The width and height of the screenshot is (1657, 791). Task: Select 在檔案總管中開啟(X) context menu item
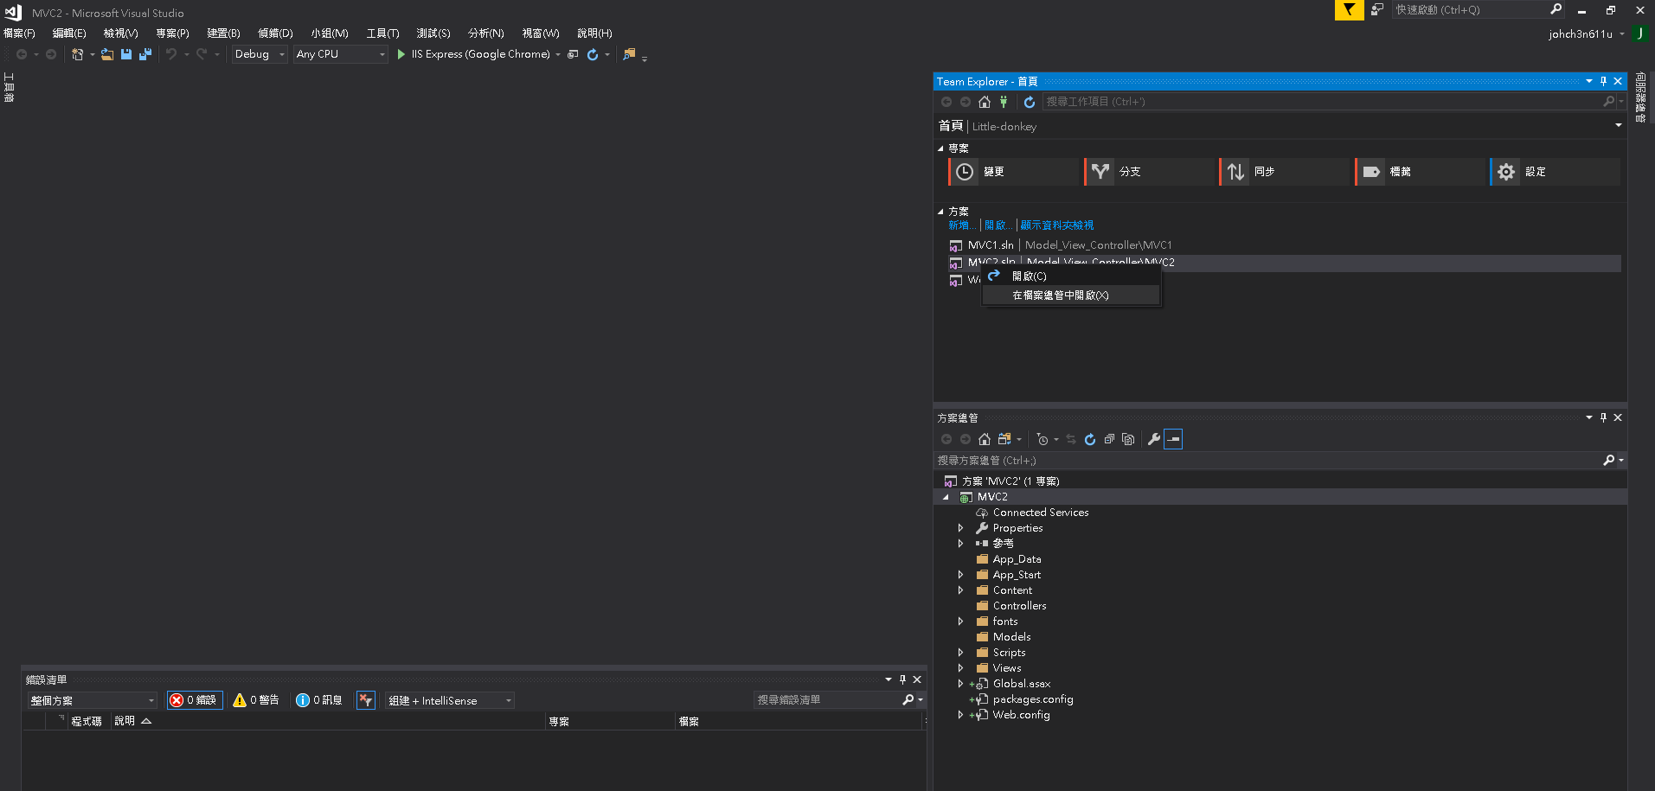coord(1071,295)
